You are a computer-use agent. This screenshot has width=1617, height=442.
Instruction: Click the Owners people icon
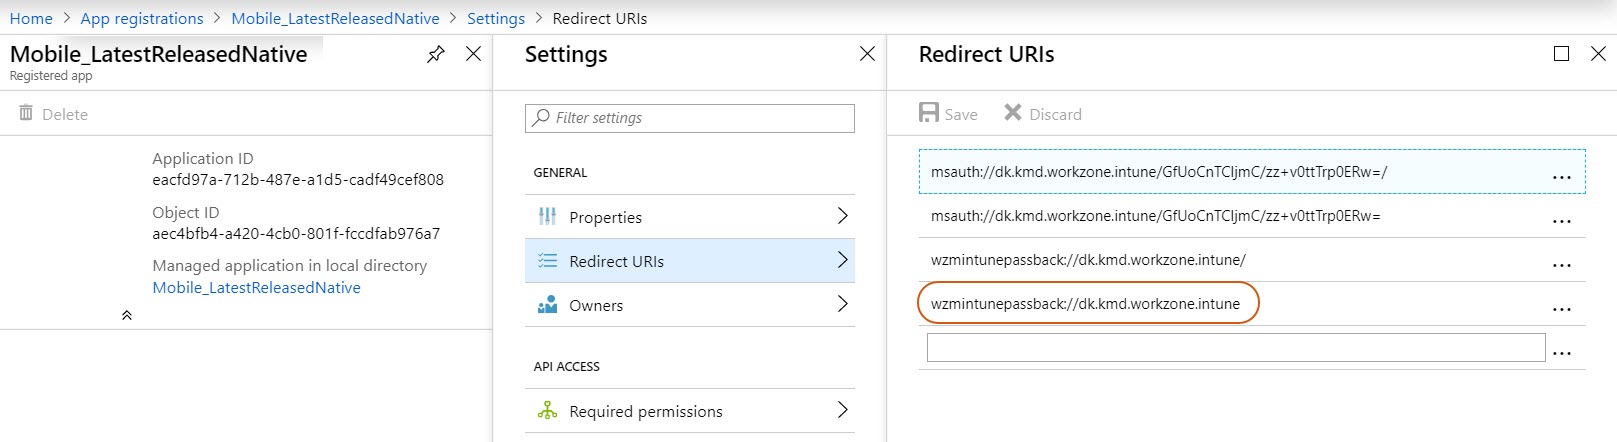[x=547, y=304]
